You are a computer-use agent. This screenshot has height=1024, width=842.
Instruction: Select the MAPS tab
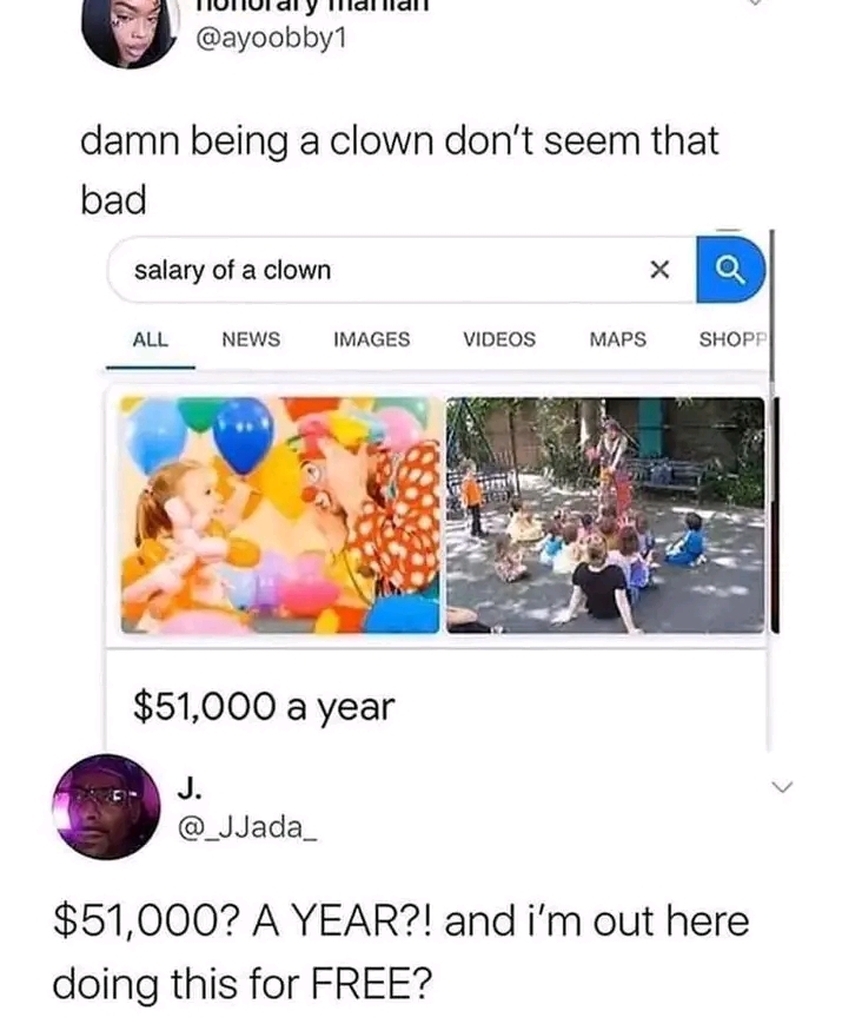tap(618, 340)
